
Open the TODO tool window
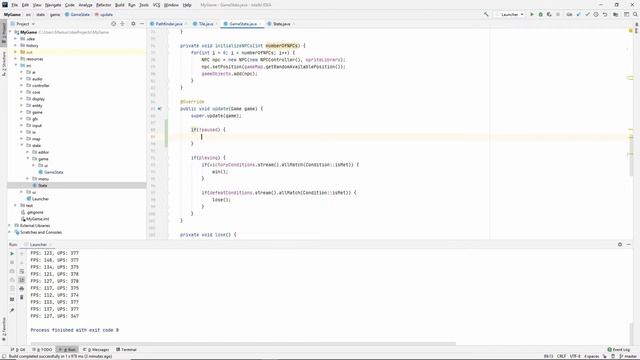[43, 349]
